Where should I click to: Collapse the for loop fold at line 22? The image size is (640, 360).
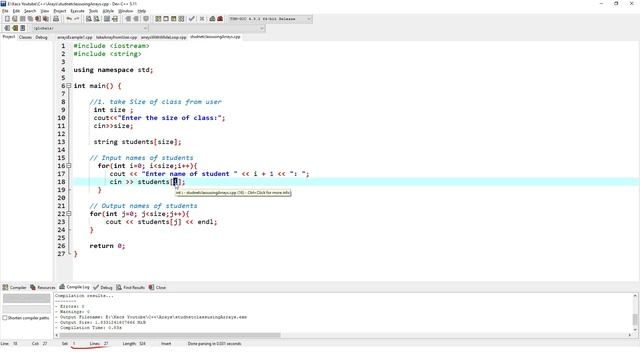69,214
